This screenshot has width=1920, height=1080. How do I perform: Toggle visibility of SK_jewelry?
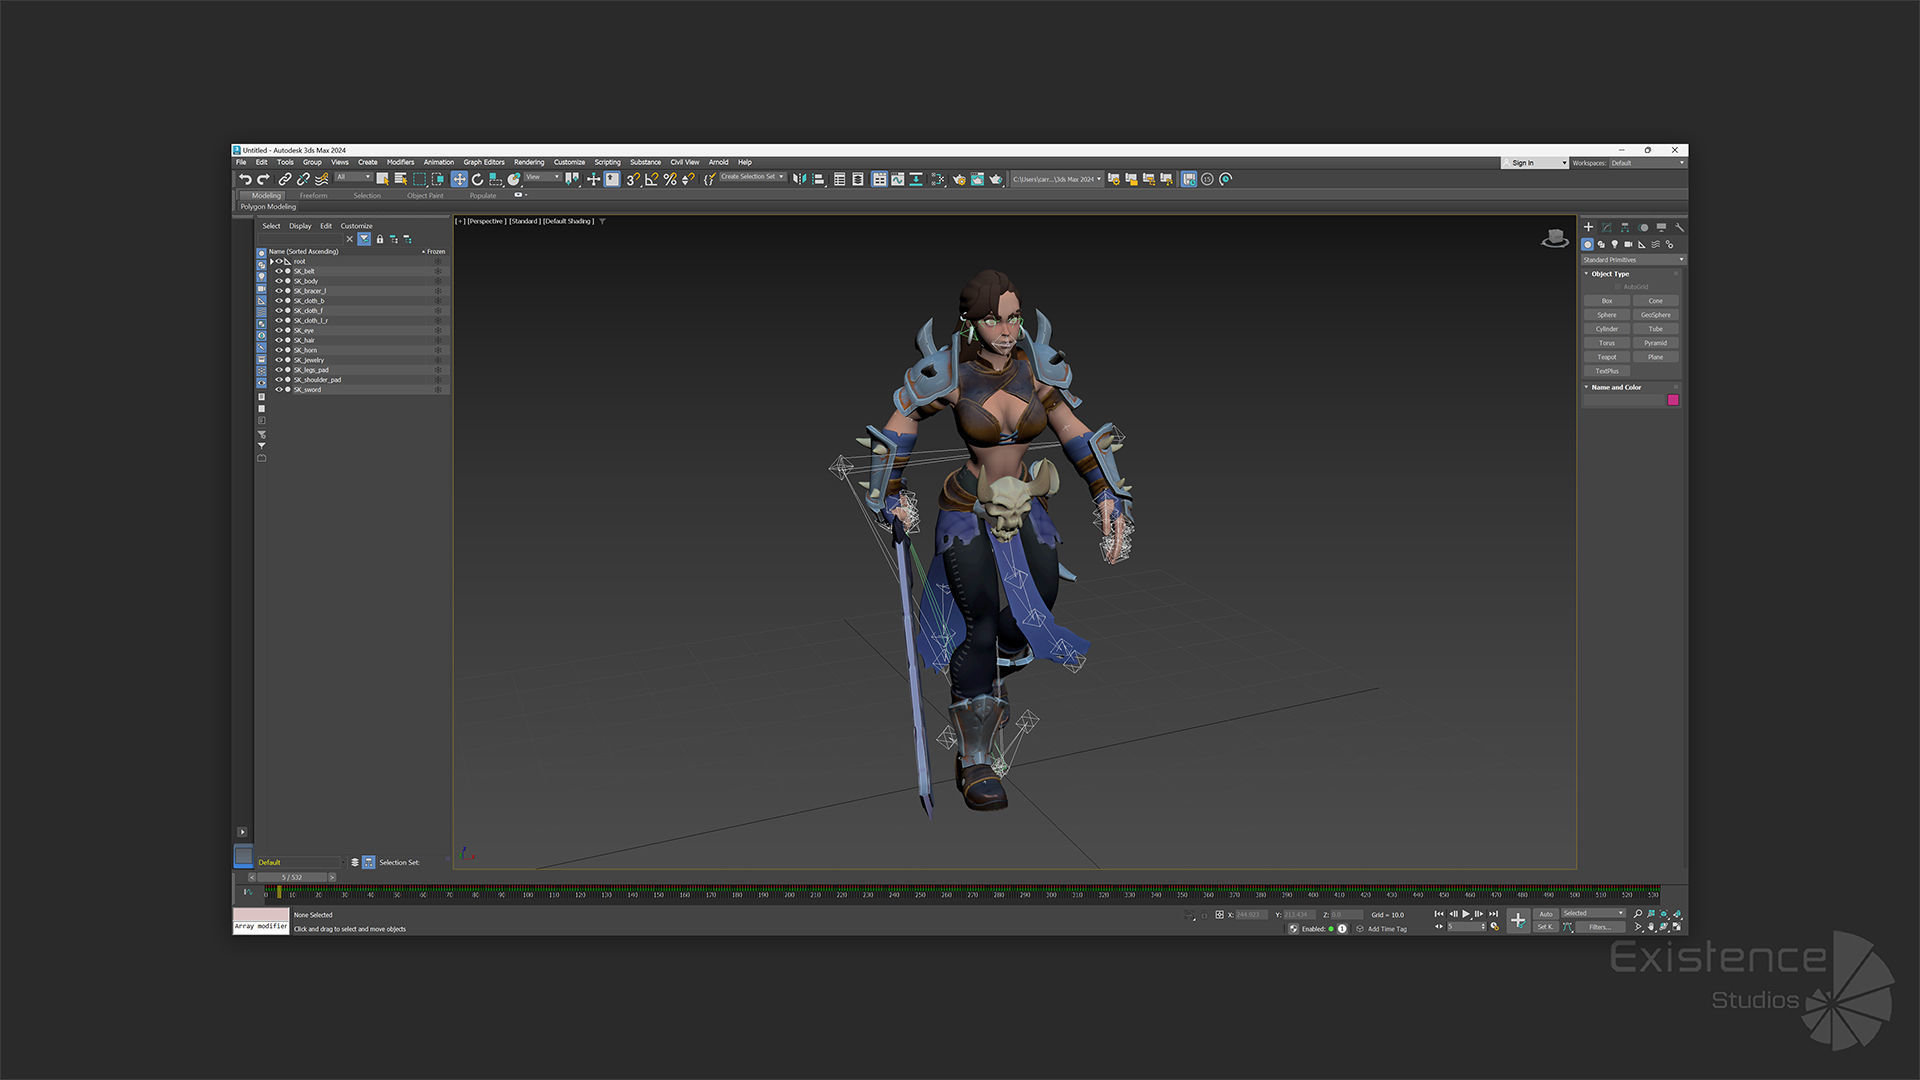coord(279,360)
